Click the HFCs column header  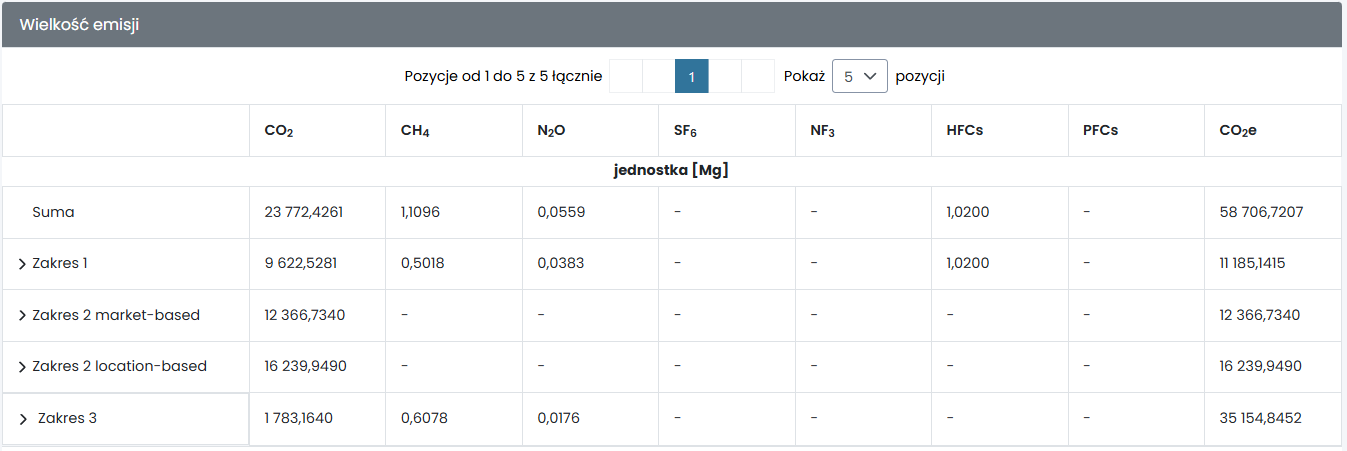point(964,131)
